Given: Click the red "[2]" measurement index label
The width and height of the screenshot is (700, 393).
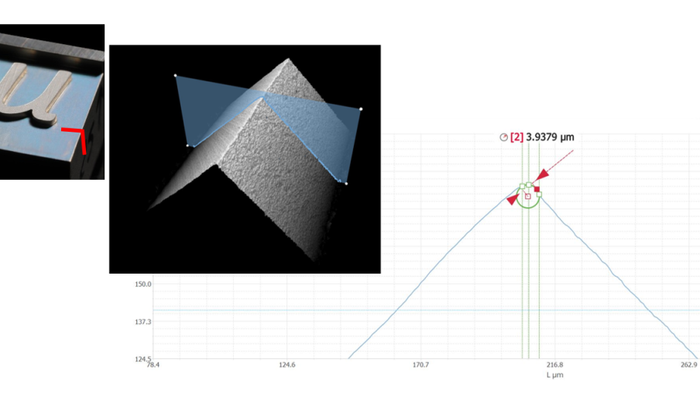Looking at the screenshot, I should [x=517, y=137].
